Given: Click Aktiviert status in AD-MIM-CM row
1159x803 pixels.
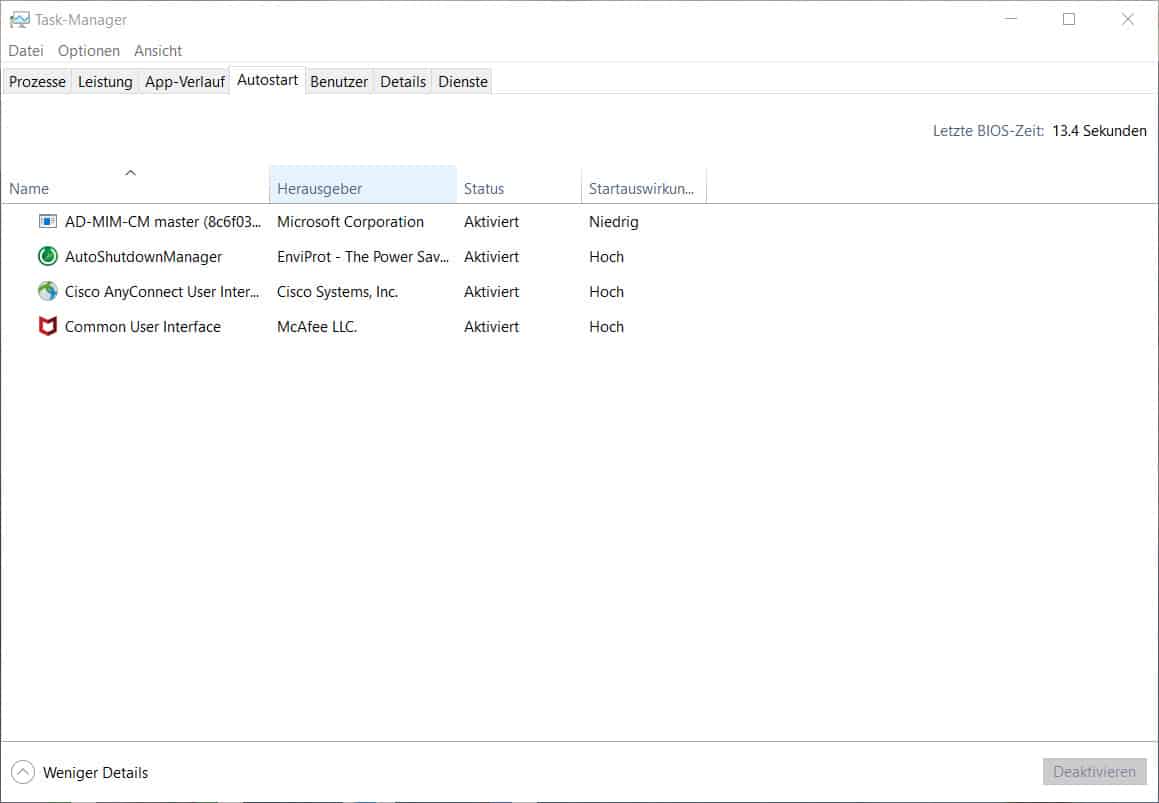Looking at the screenshot, I should coord(492,221).
